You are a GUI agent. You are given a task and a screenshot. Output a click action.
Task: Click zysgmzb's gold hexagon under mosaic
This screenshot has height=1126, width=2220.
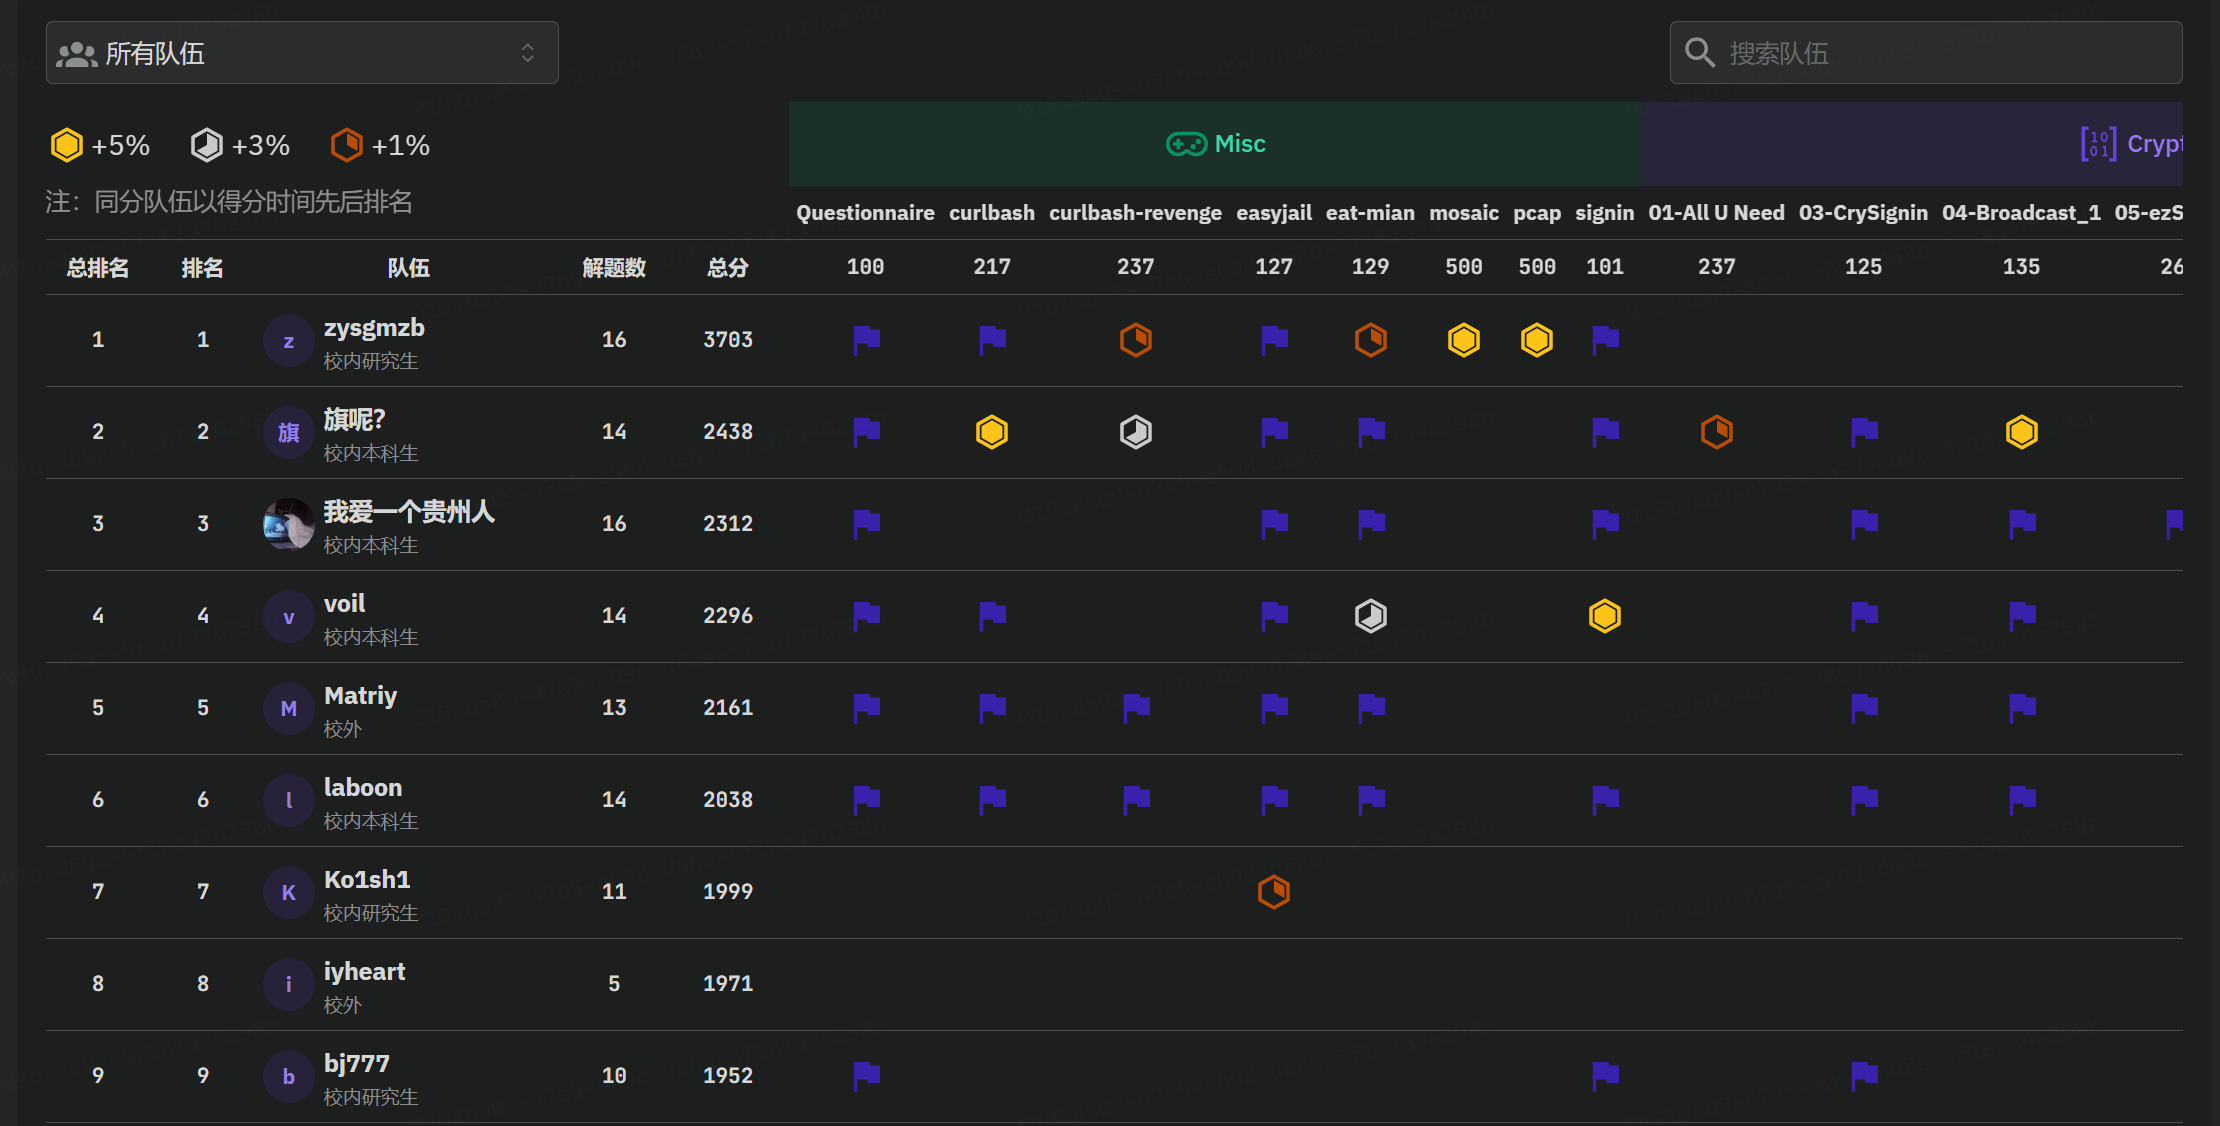[1463, 340]
